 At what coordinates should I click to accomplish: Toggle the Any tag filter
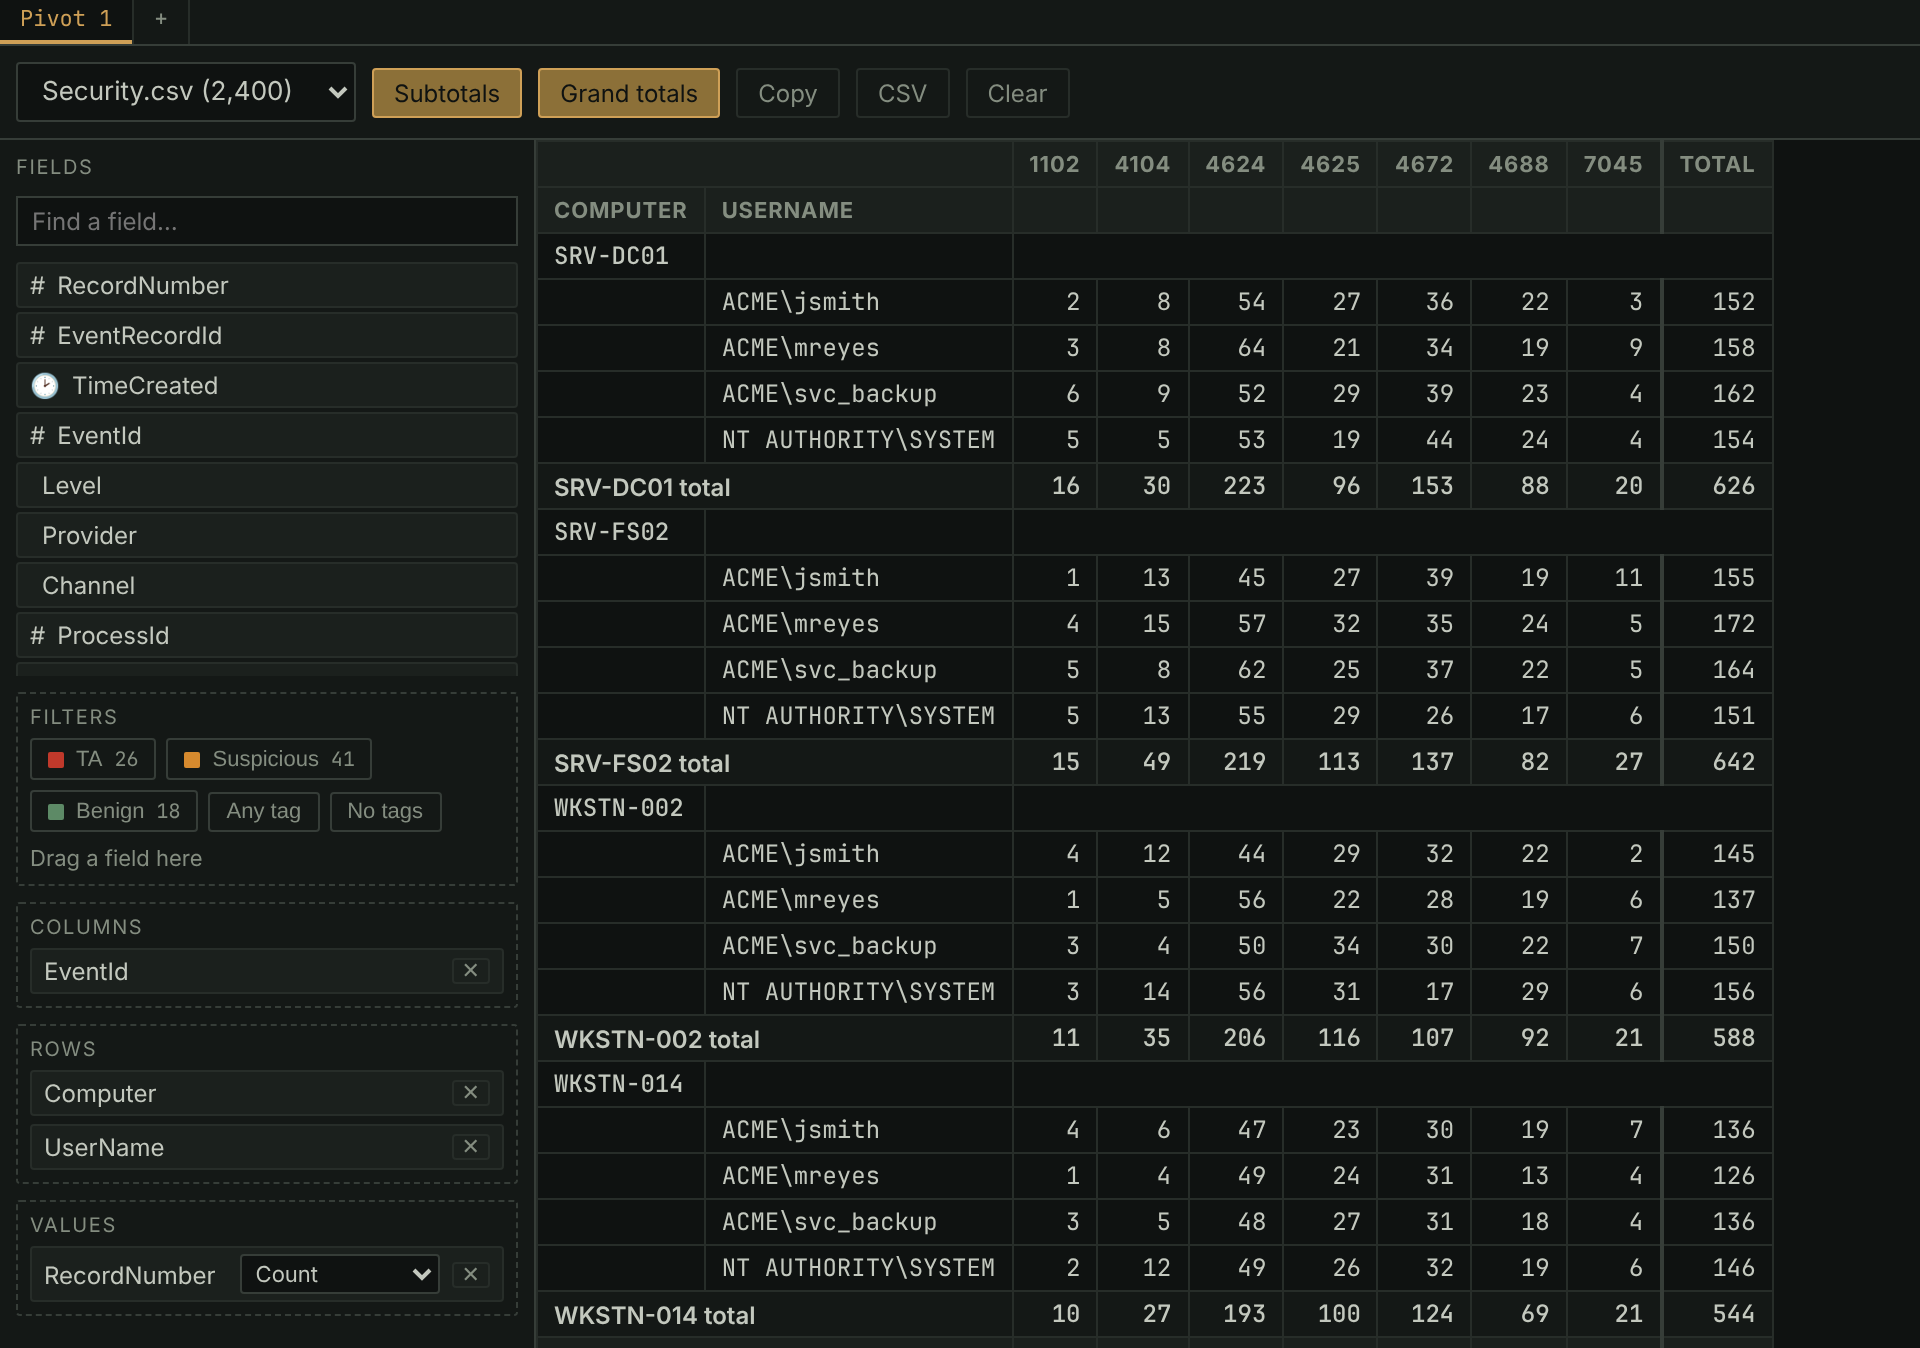tap(263, 811)
